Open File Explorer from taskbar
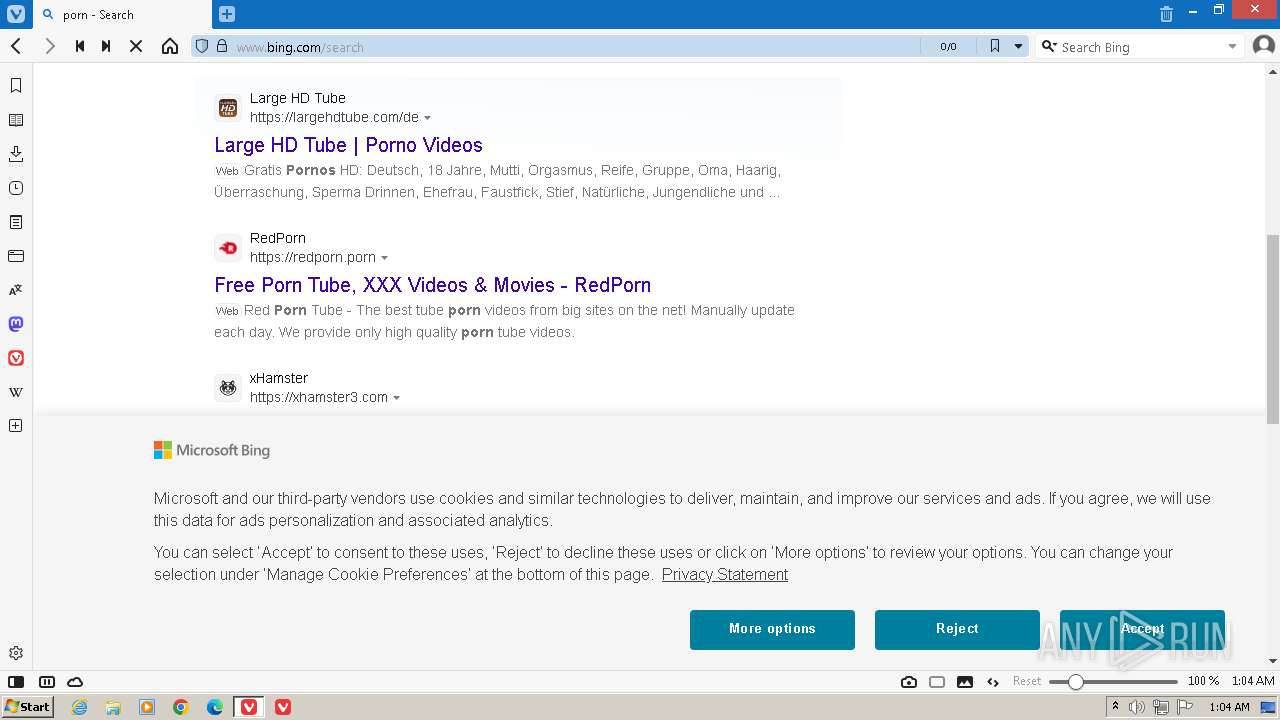Screen dimensions: 1280x720 (x=113, y=707)
